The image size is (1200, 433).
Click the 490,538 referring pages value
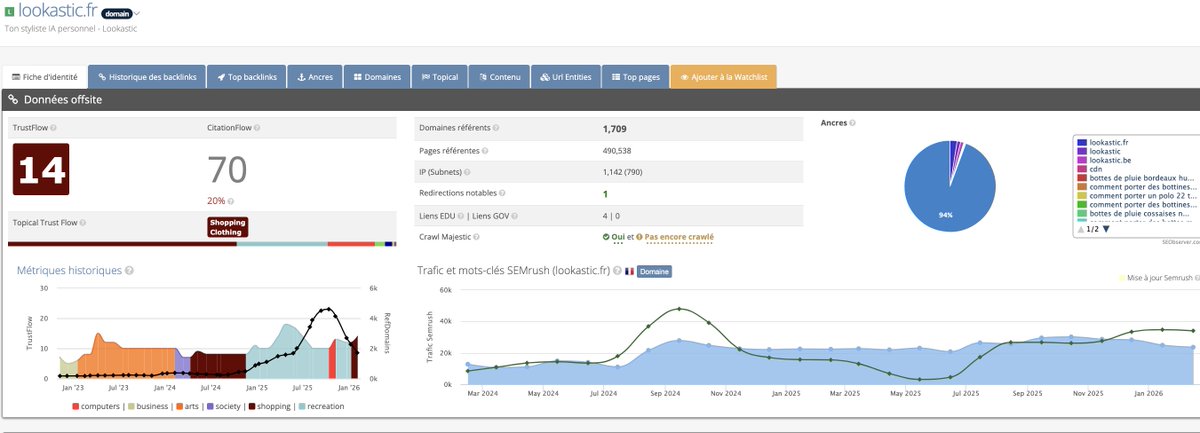pyautogui.click(x=618, y=150)
